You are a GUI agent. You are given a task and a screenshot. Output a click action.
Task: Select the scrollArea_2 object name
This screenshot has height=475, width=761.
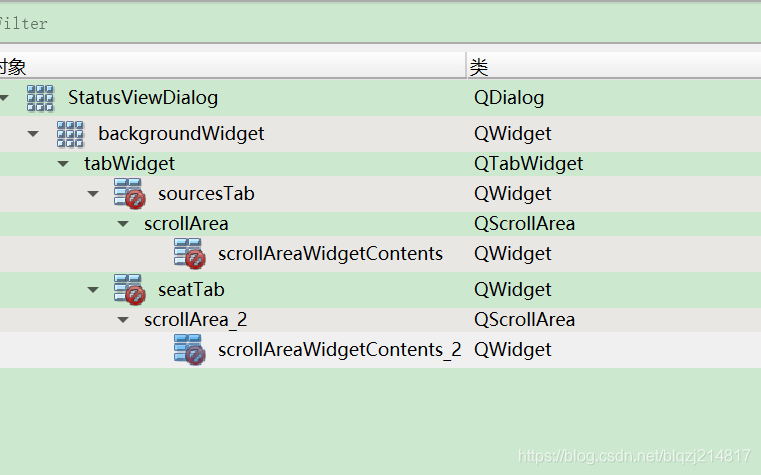(x=196, y=320)
